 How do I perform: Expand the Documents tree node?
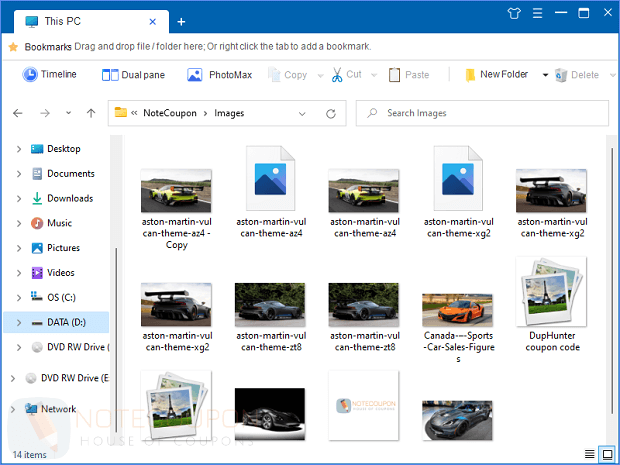point(19,174)
